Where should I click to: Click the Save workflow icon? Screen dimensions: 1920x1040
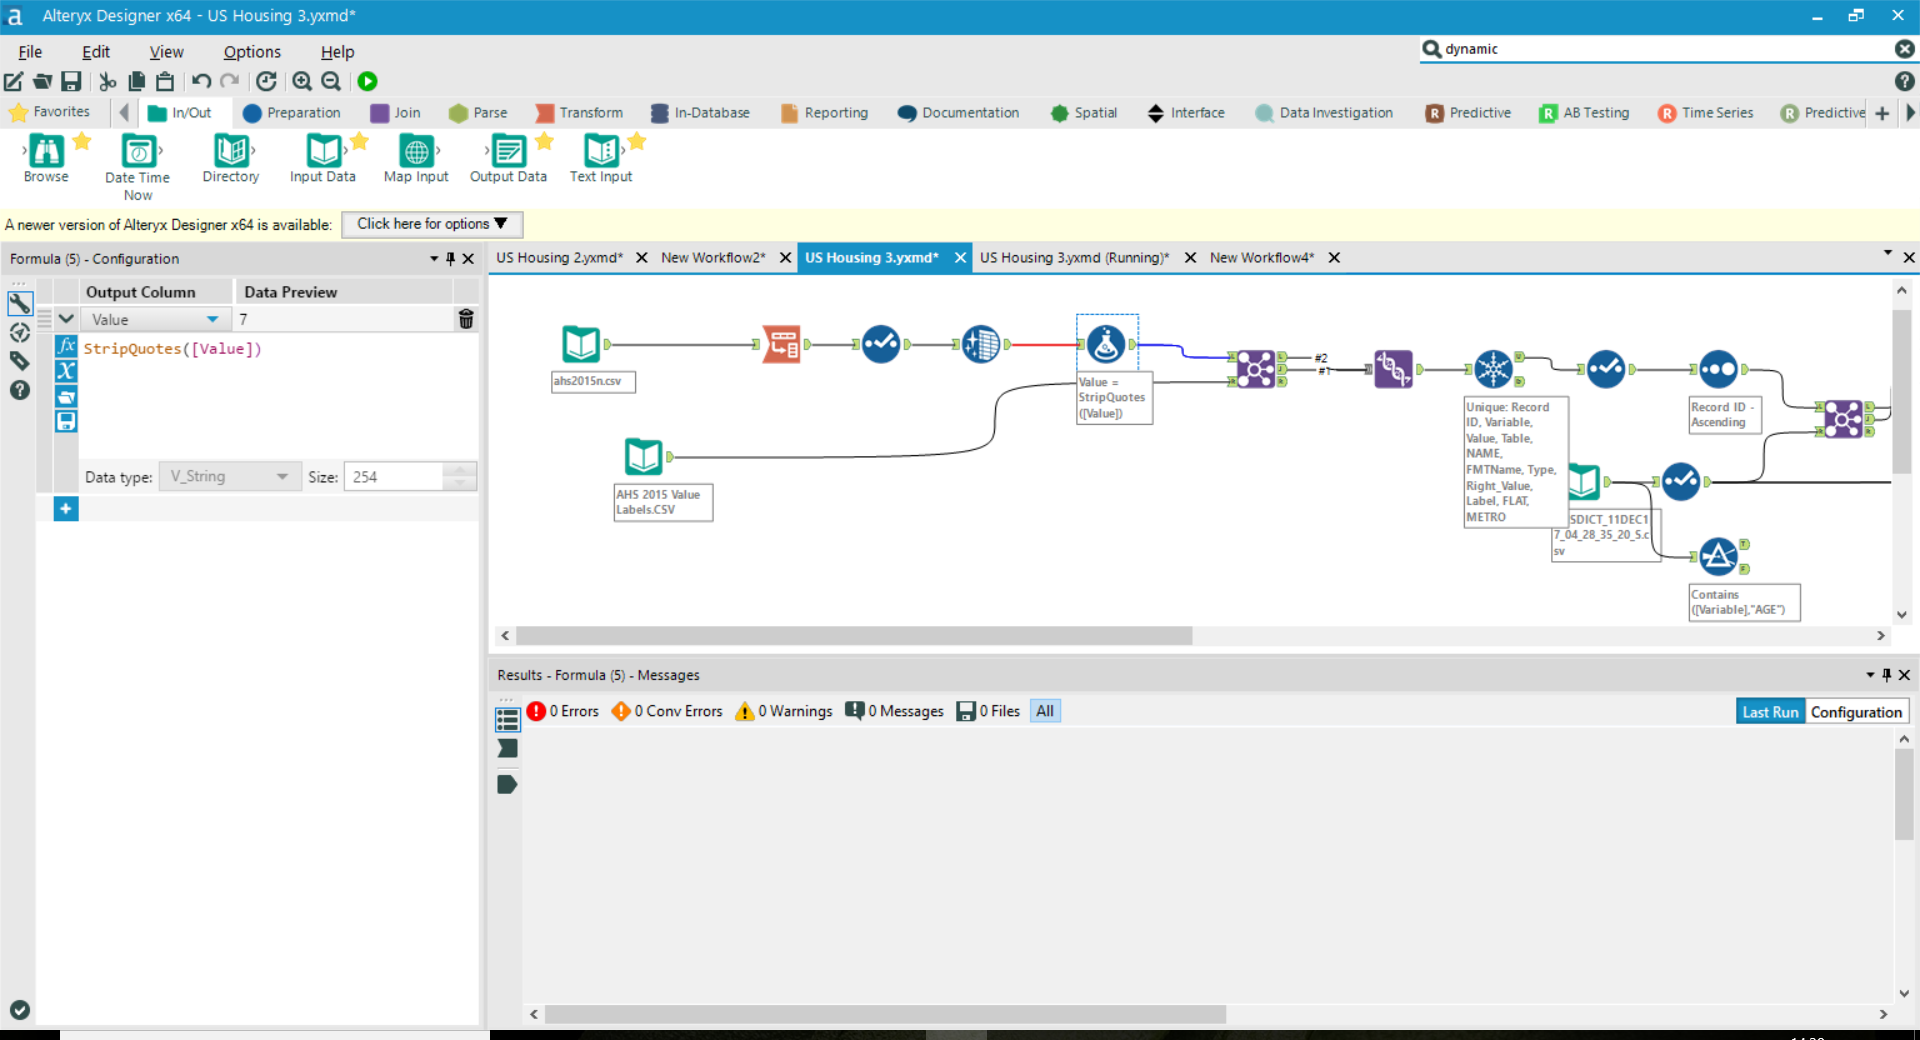(71, 82)
